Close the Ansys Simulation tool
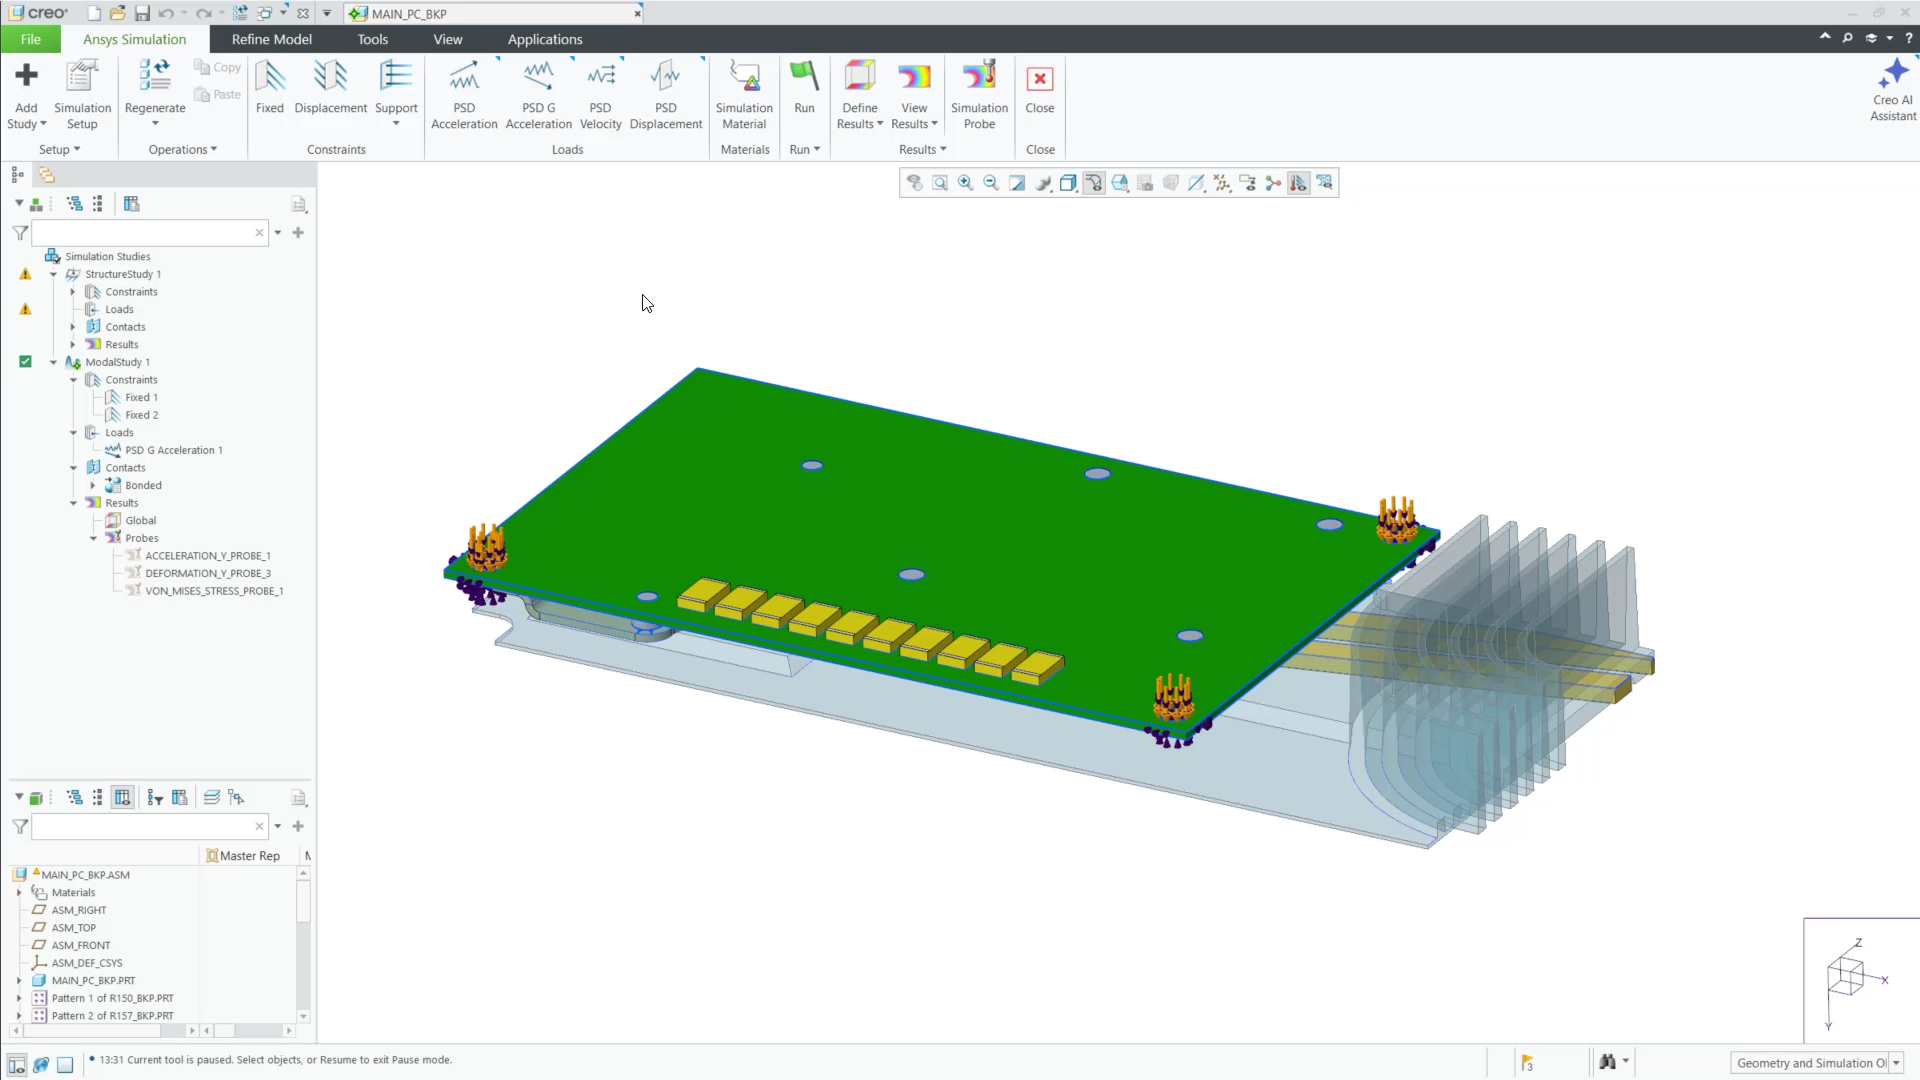1920x1080 pixels. (x=1040, y=88)
